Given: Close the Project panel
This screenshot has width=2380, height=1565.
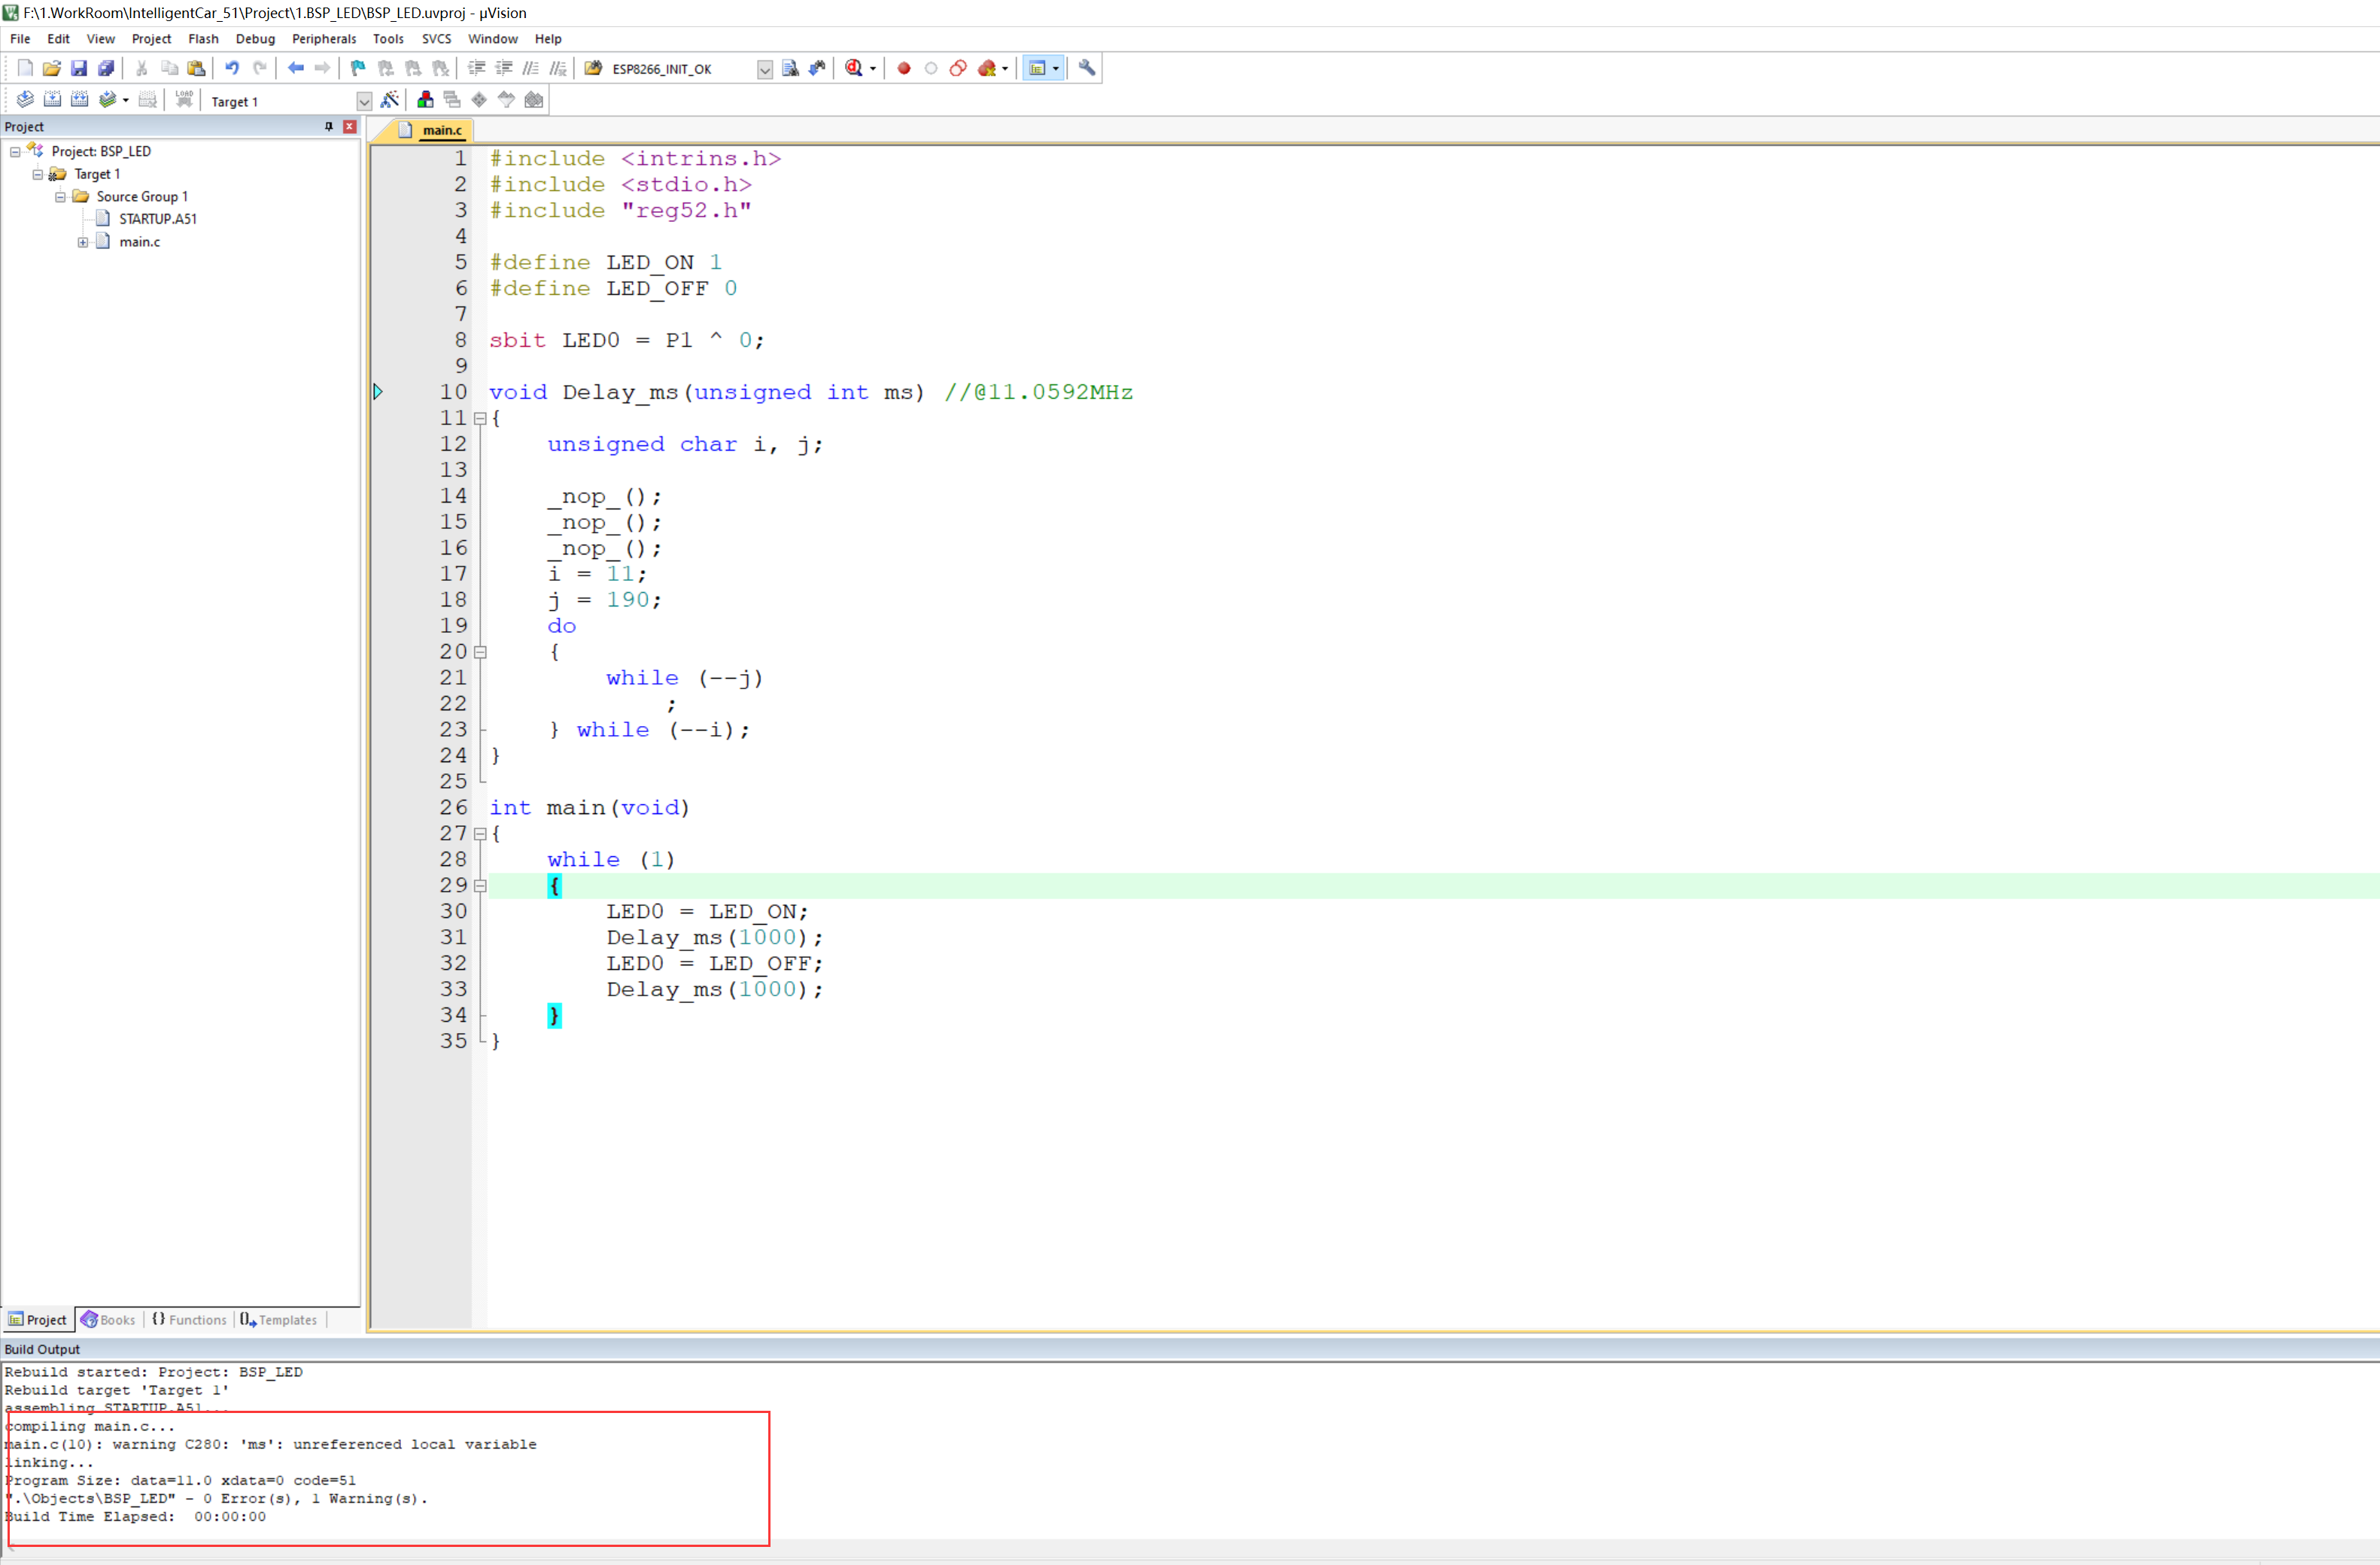Looking at the screenshot, I should tap(349, 126).
